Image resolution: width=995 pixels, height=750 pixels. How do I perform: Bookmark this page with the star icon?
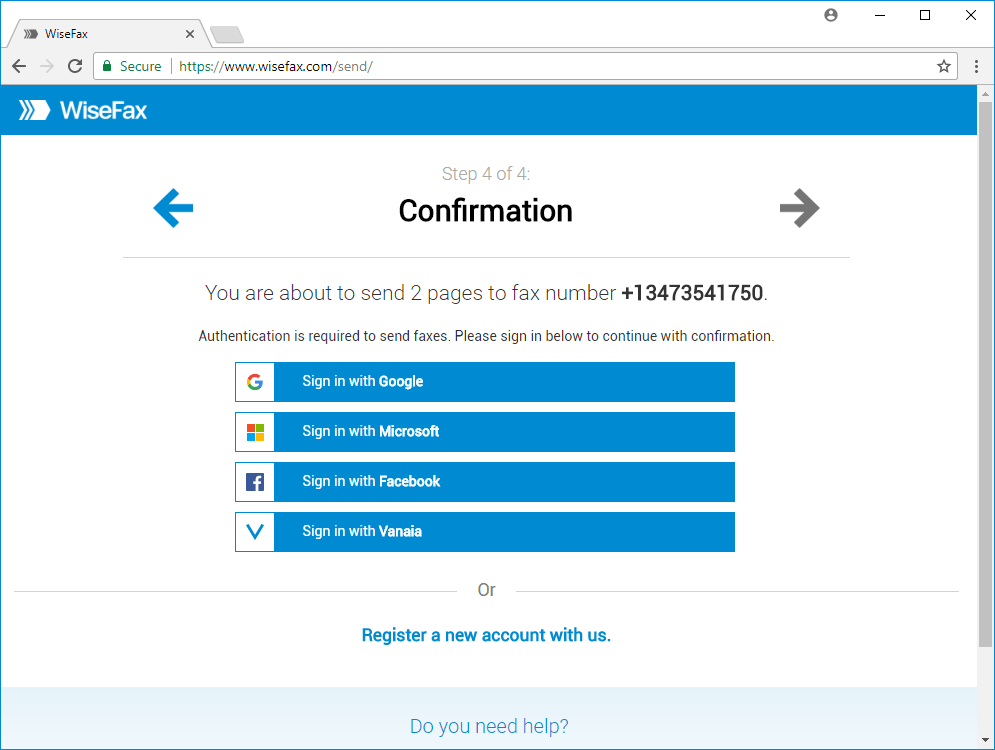click(x=944, y=66)
